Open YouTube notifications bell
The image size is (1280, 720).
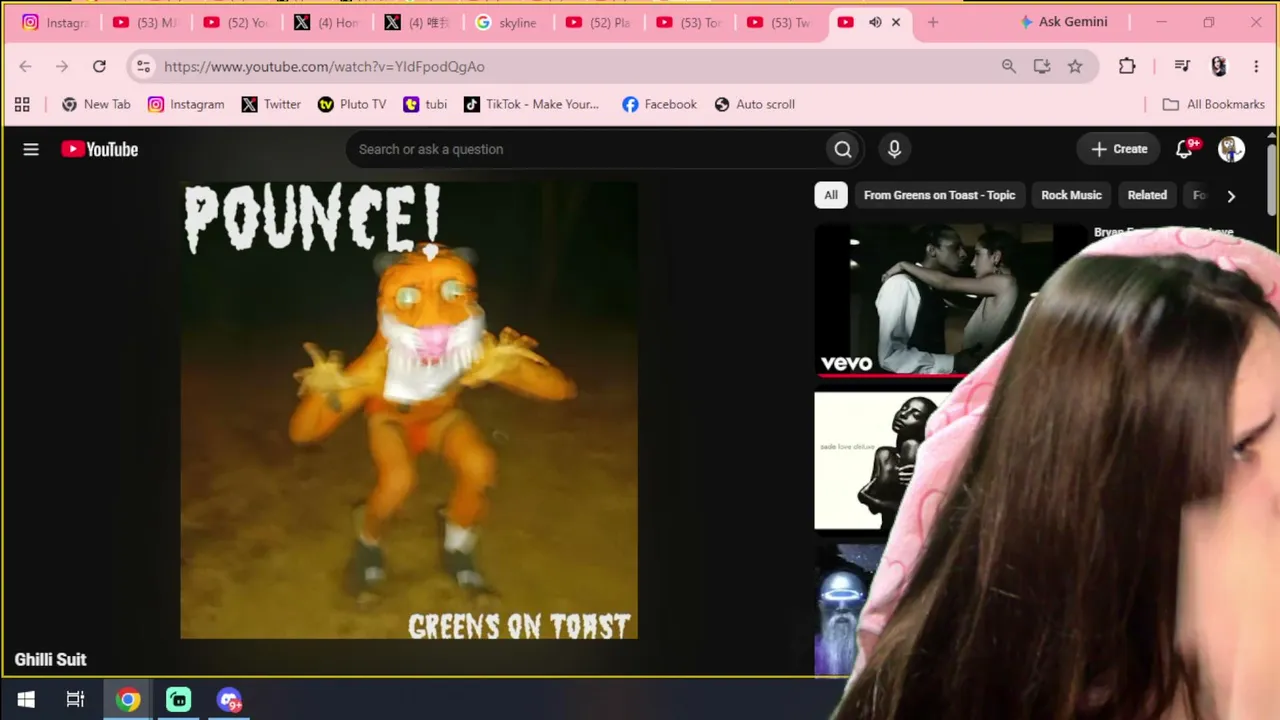point(1185,149)
